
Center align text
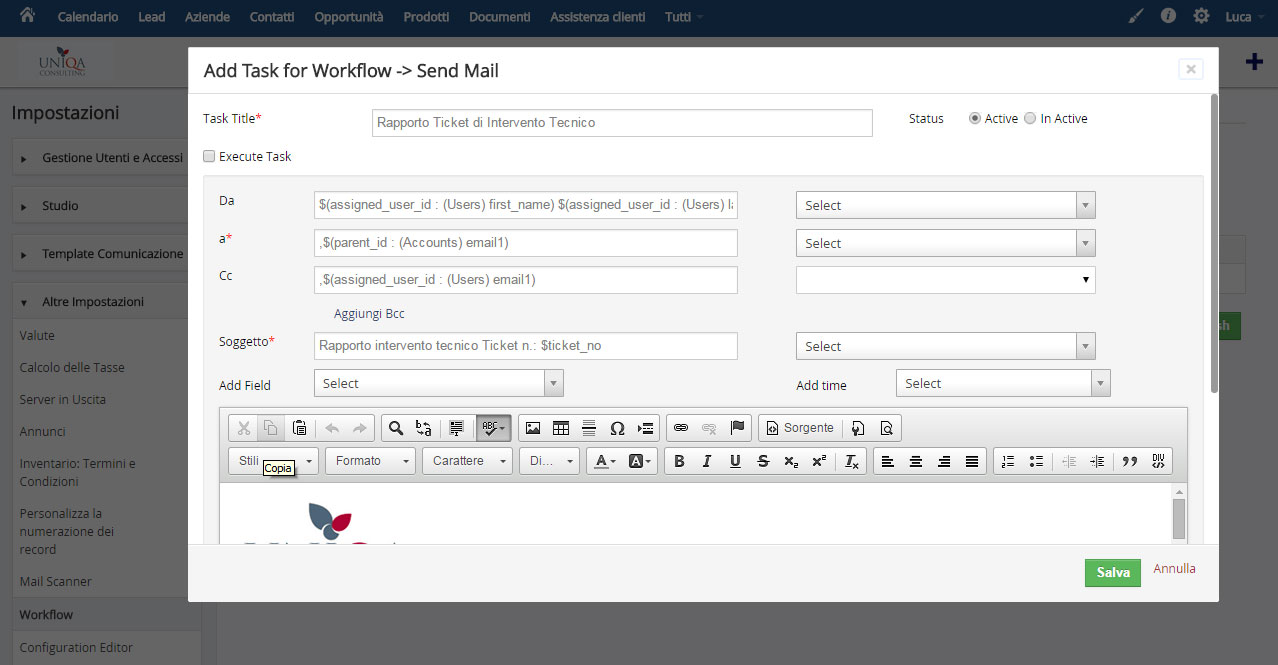(x=916, y=461)
